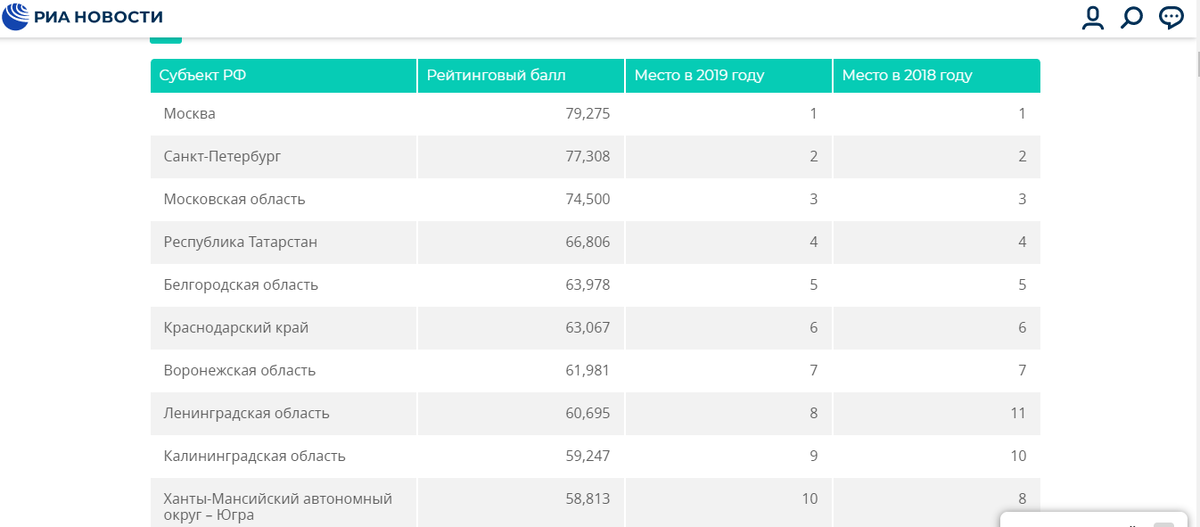Open the user profile icon
This screenshot has height=527, width=1200.
[x=1093, y=18]
